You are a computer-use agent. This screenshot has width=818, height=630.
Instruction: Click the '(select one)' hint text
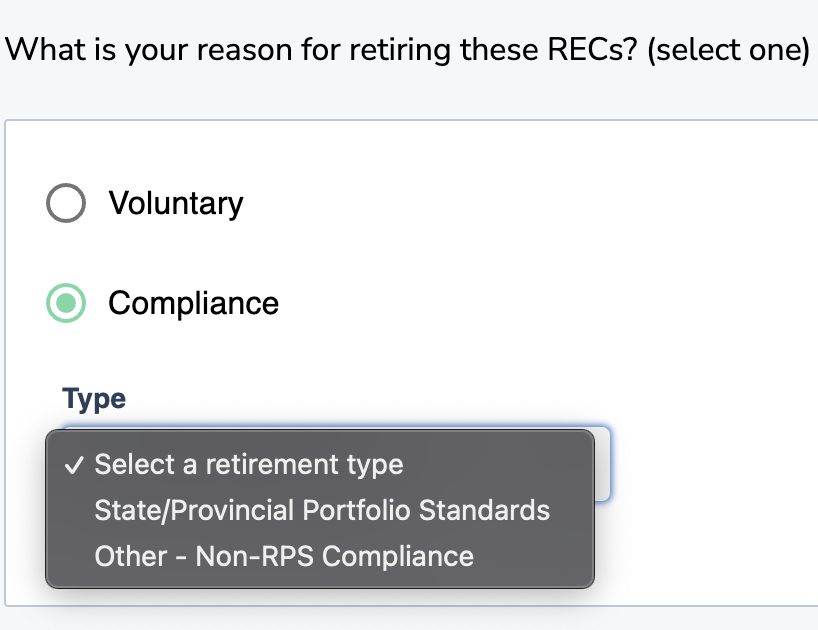tap(728, 50)
